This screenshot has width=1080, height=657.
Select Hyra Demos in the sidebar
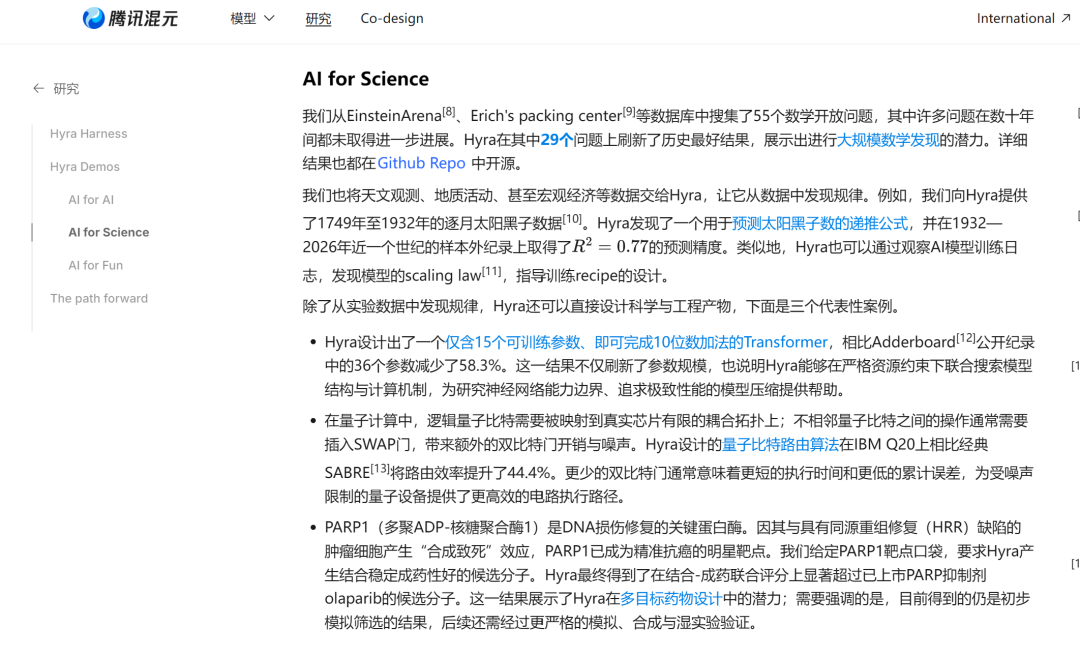85,167
